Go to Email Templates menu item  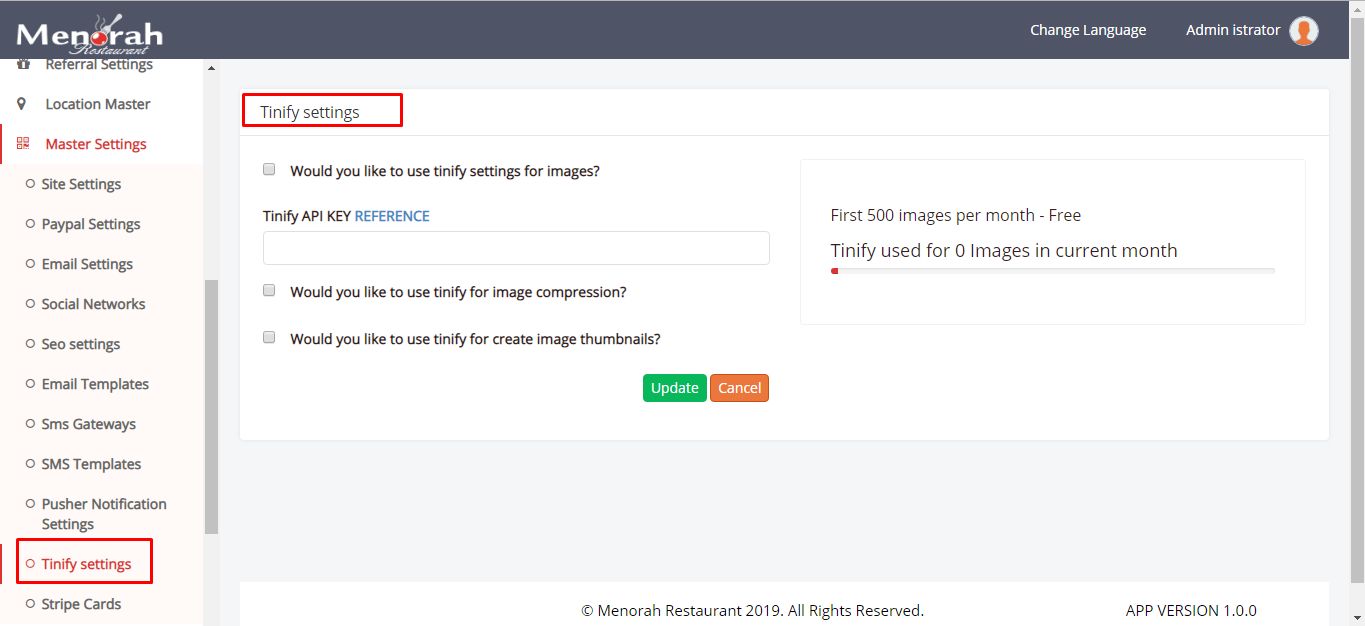tap(95, 384)
